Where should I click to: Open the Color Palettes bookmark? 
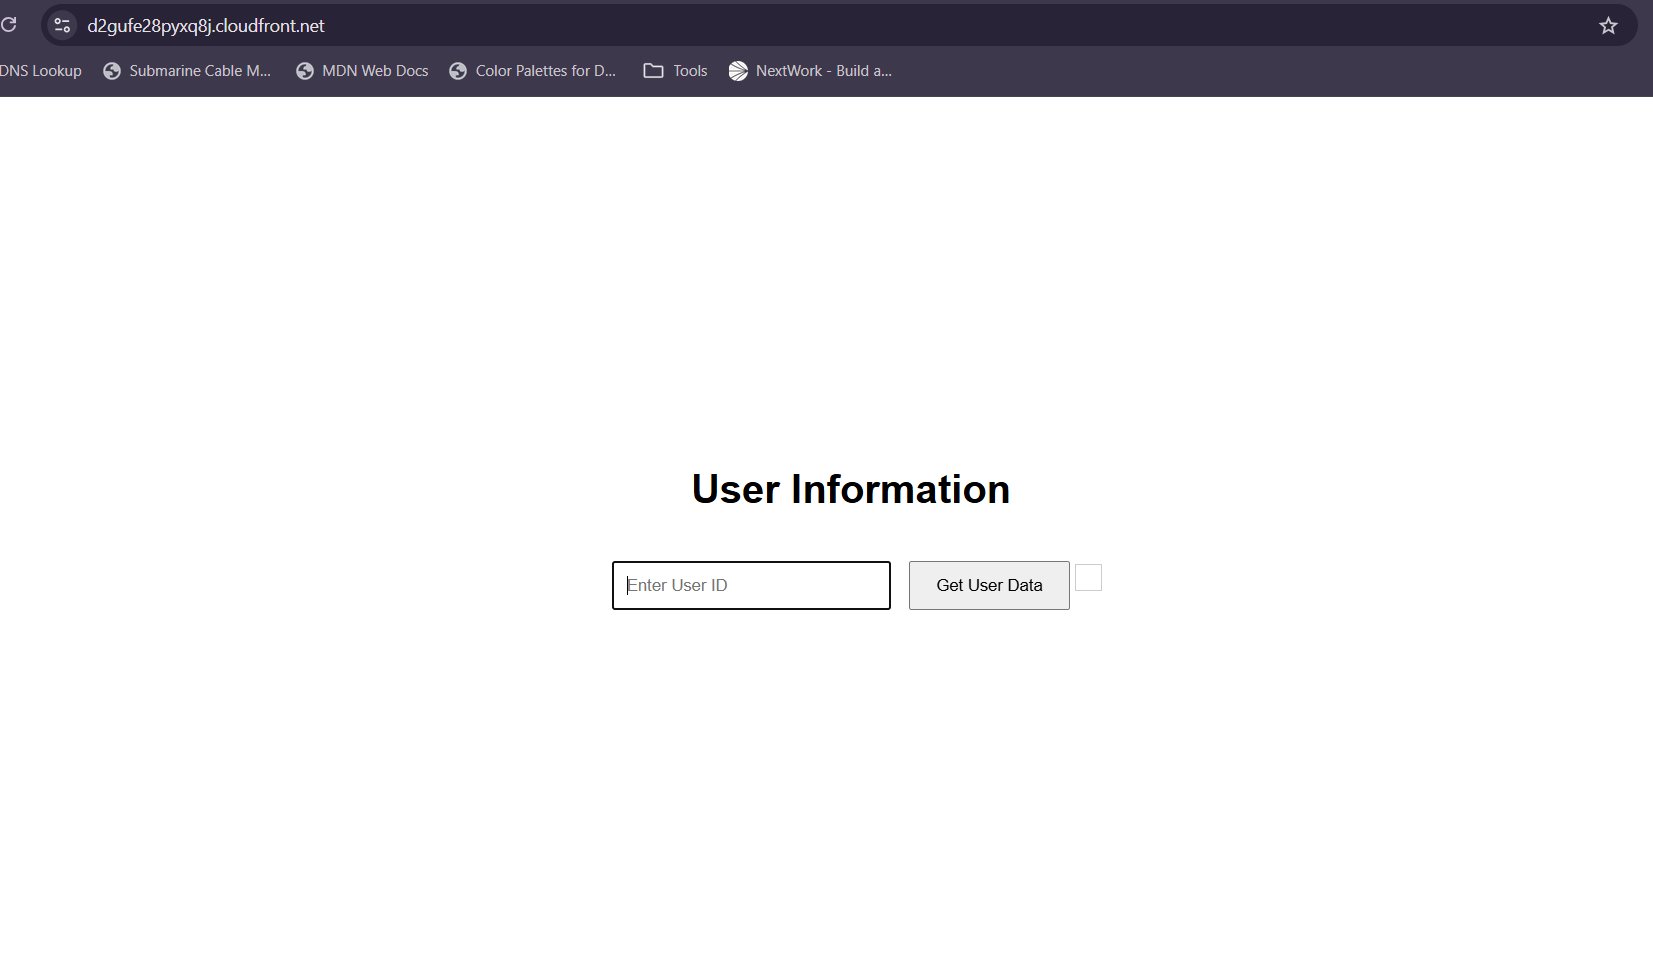pos(533,71)
